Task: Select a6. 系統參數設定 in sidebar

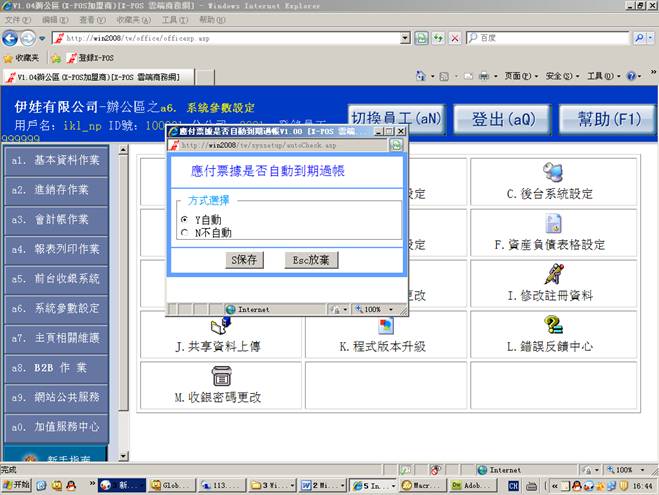Action: coord(56,308)
